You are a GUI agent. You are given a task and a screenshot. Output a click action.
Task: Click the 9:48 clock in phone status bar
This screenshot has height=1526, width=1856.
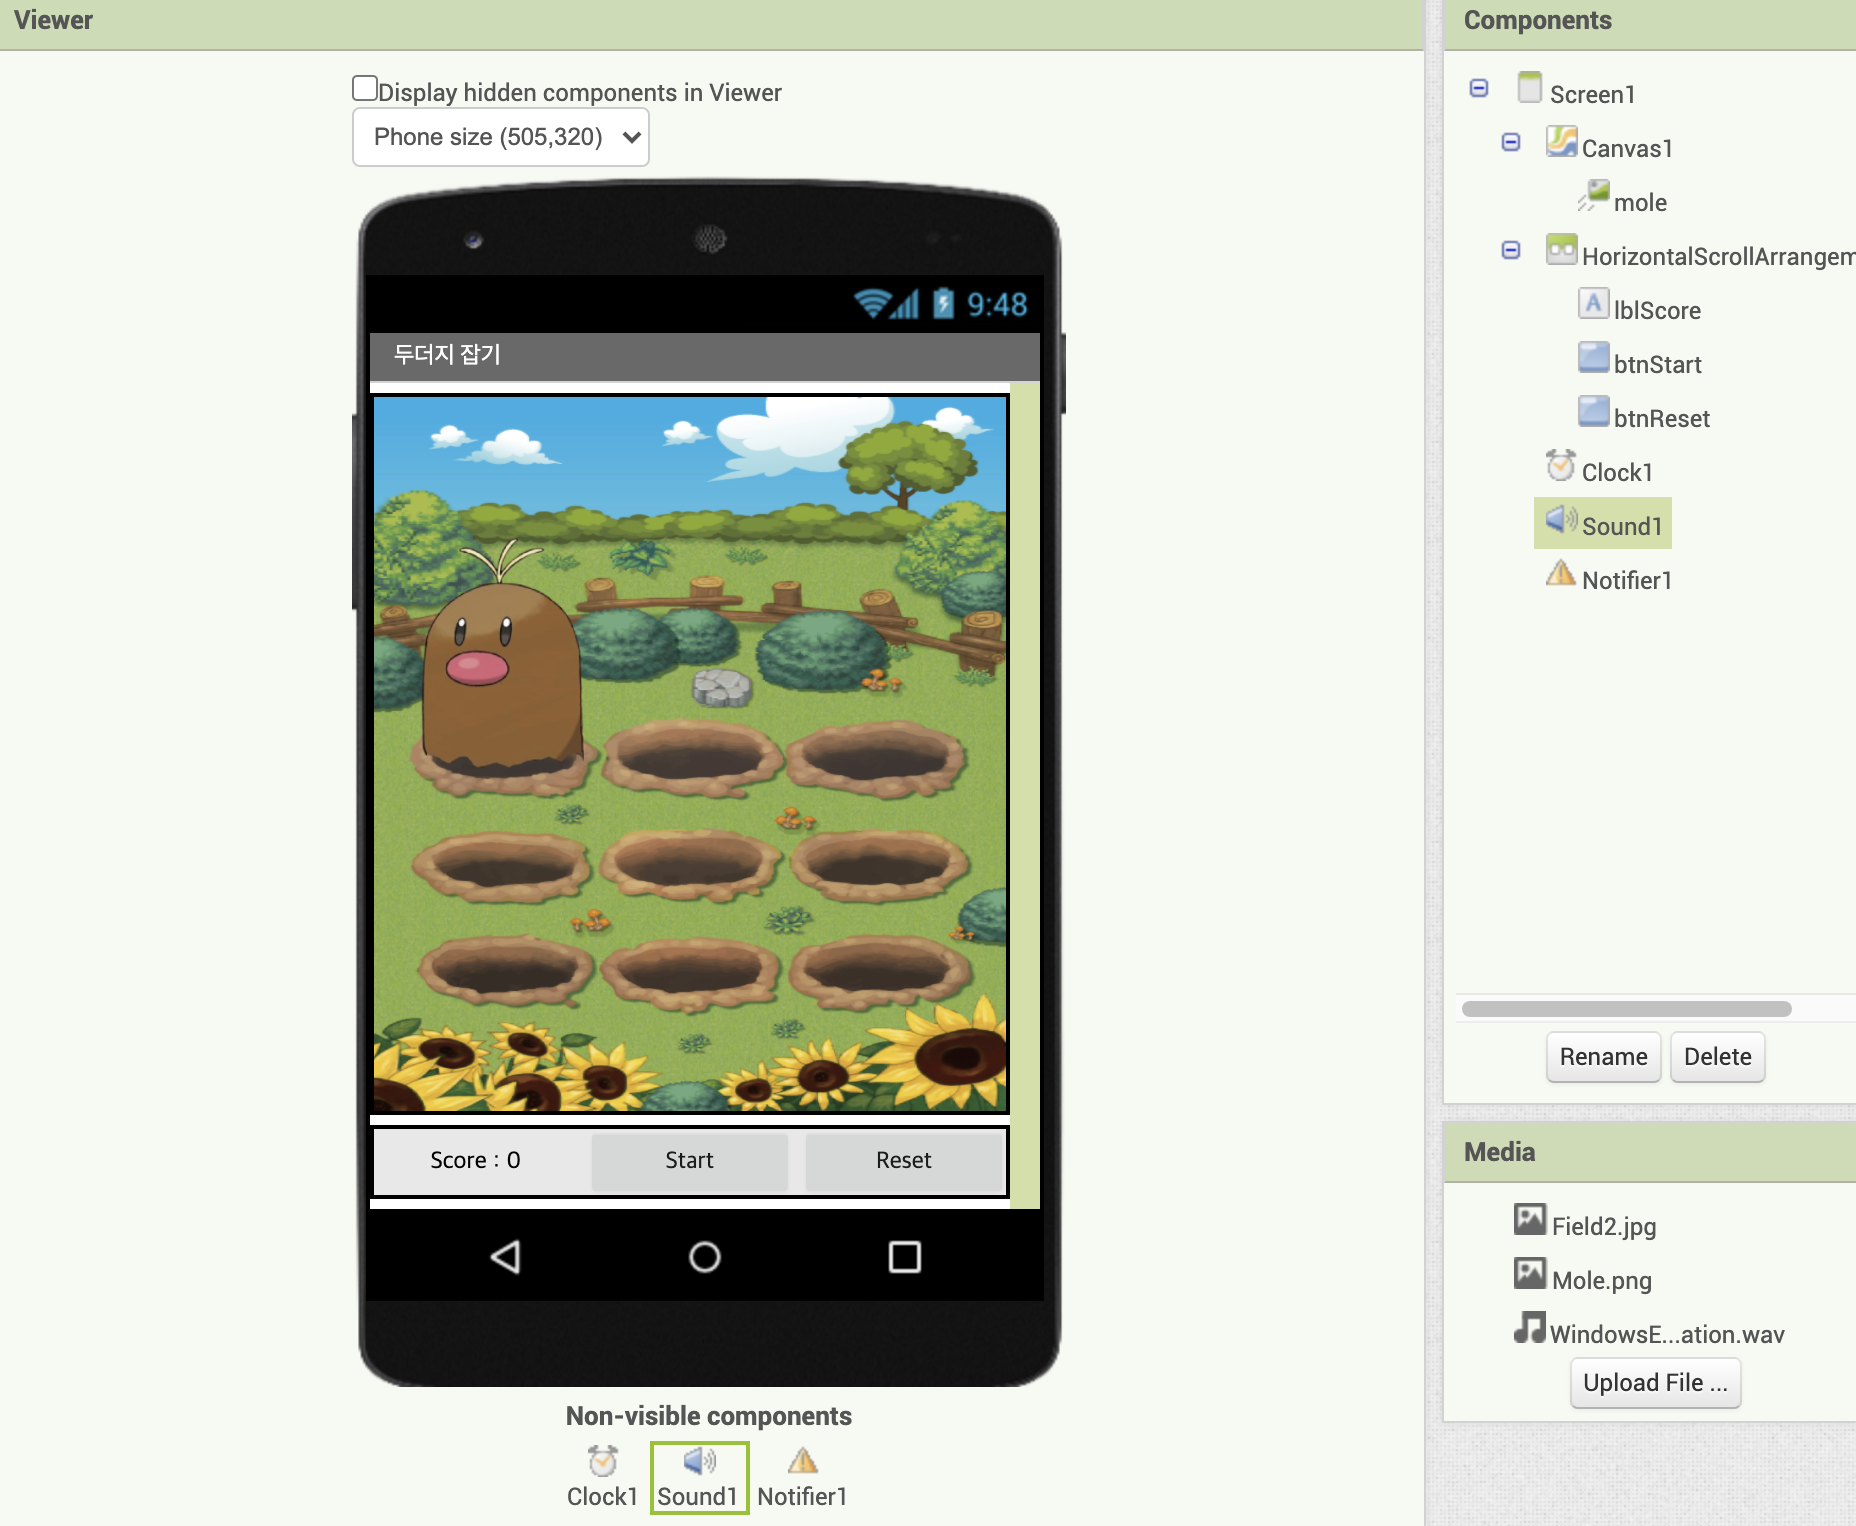pos(997,304)
